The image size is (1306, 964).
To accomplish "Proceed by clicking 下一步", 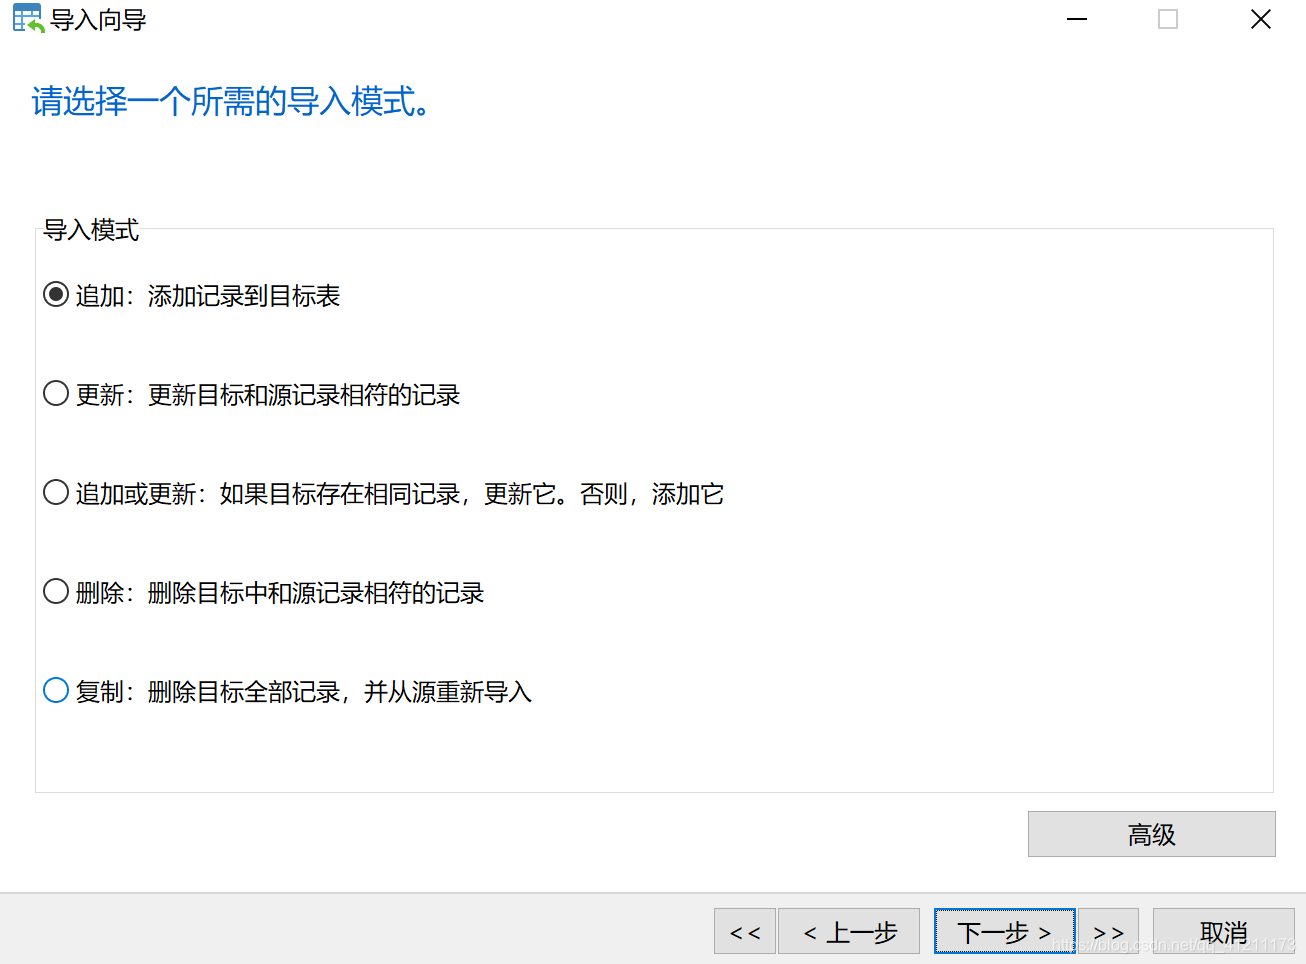I will point(1004,931).
